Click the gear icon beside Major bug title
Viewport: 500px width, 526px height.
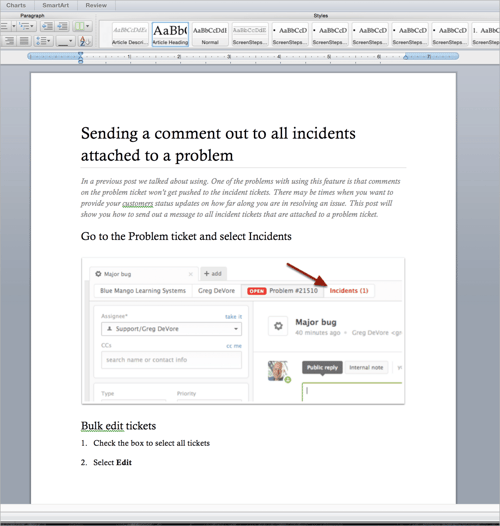[278, 326]
